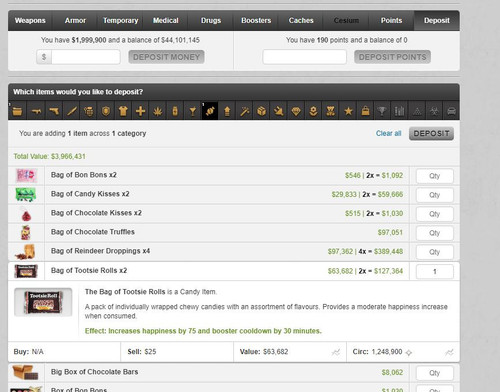Filter by tools category icon

[x=279, y=111]
